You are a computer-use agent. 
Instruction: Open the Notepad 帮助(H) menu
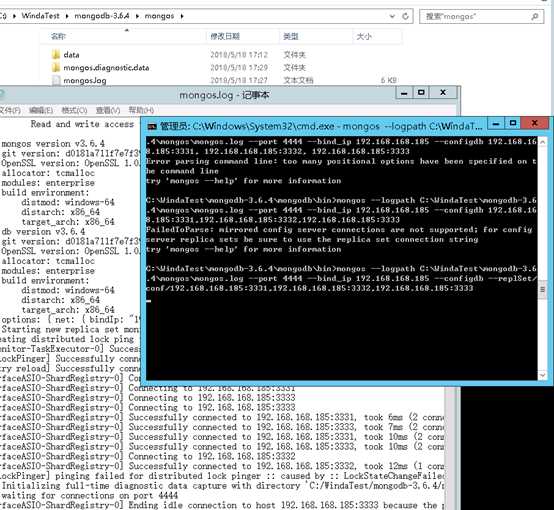click(141, 110)
